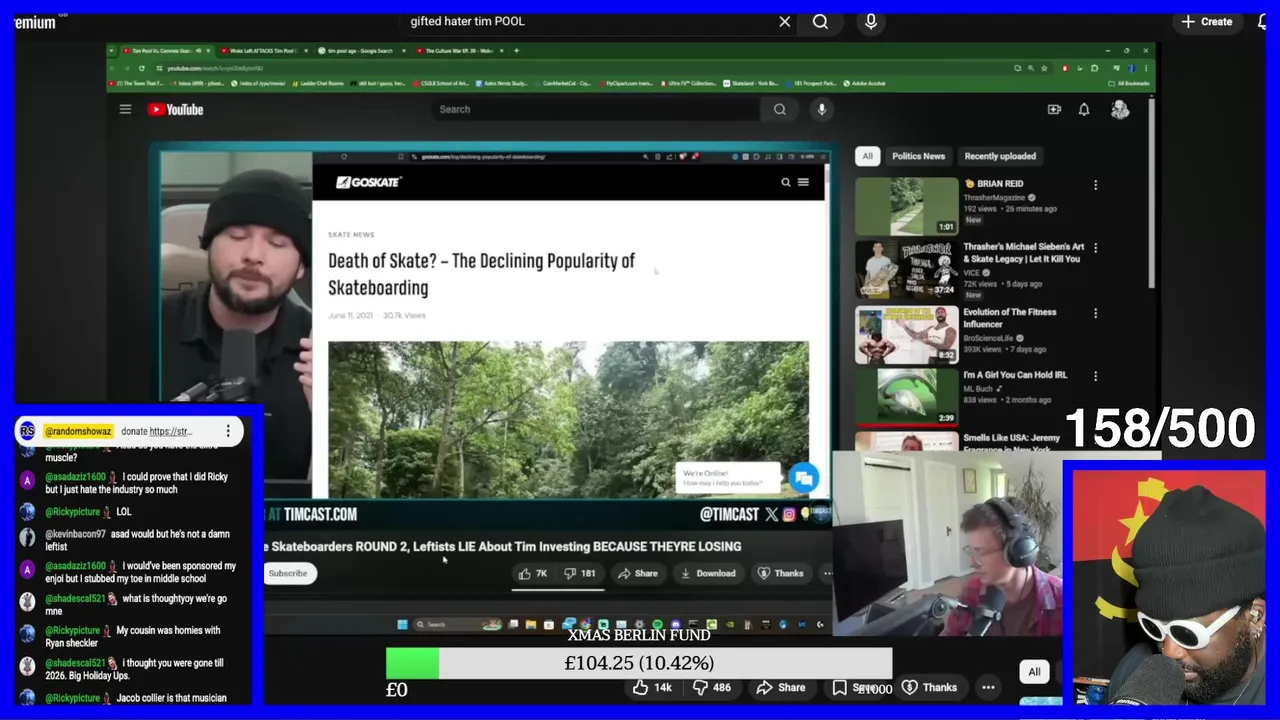
Task: Start voice search with top microphone icon
Action: click(x=871, y=21)
